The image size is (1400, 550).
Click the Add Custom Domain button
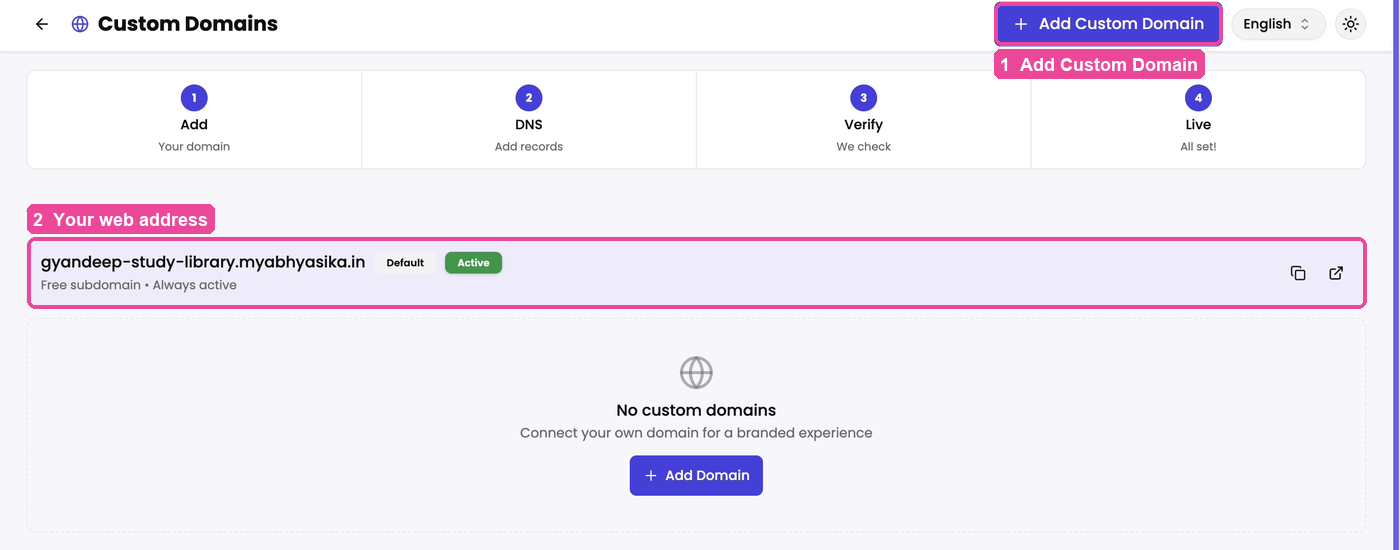[1108, 24]
